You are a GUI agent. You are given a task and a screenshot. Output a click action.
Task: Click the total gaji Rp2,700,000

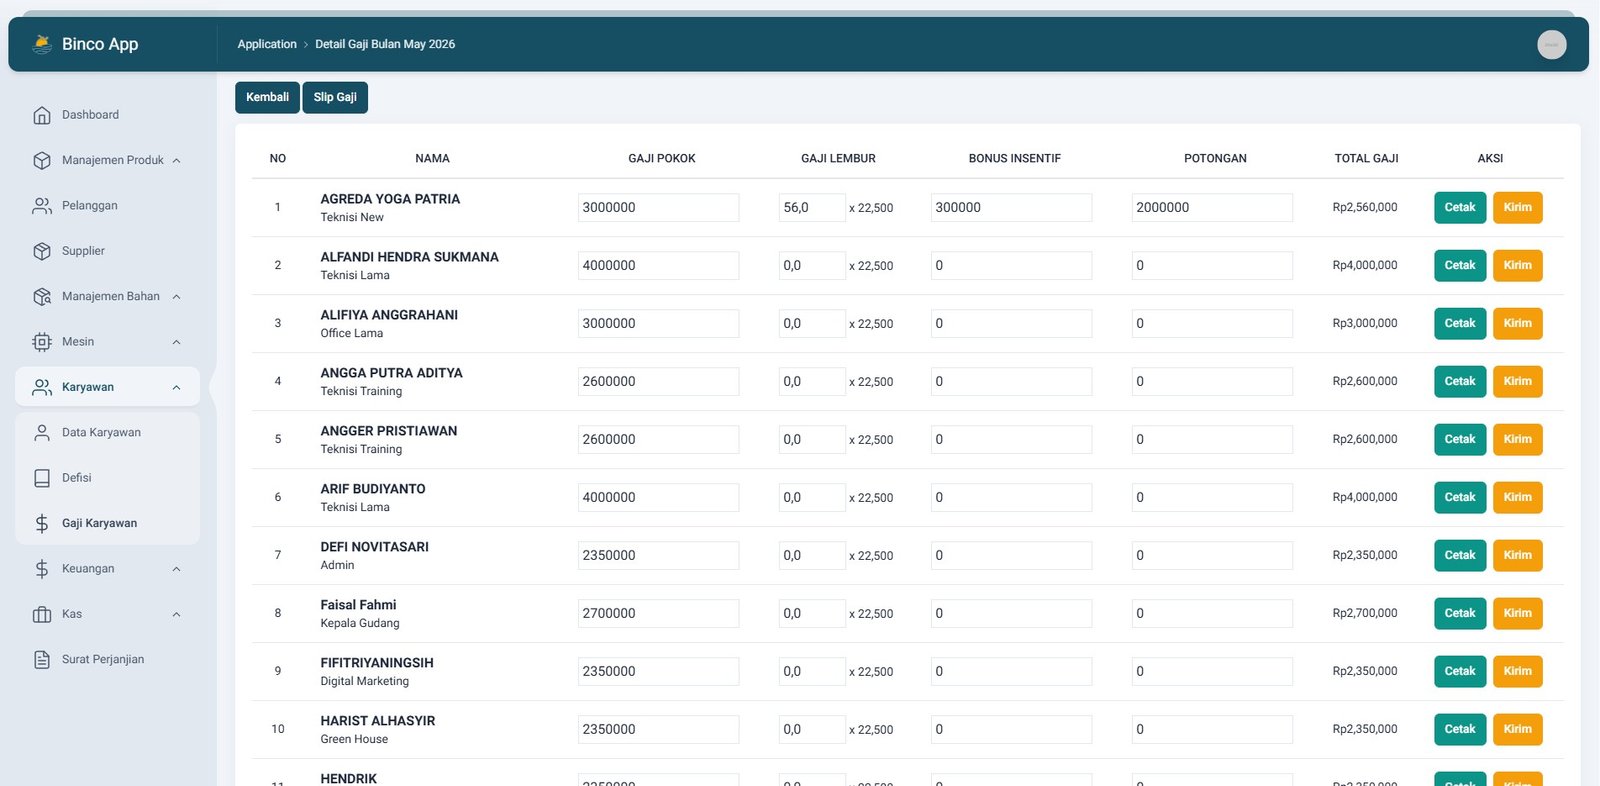click(x=1365, y=613)
